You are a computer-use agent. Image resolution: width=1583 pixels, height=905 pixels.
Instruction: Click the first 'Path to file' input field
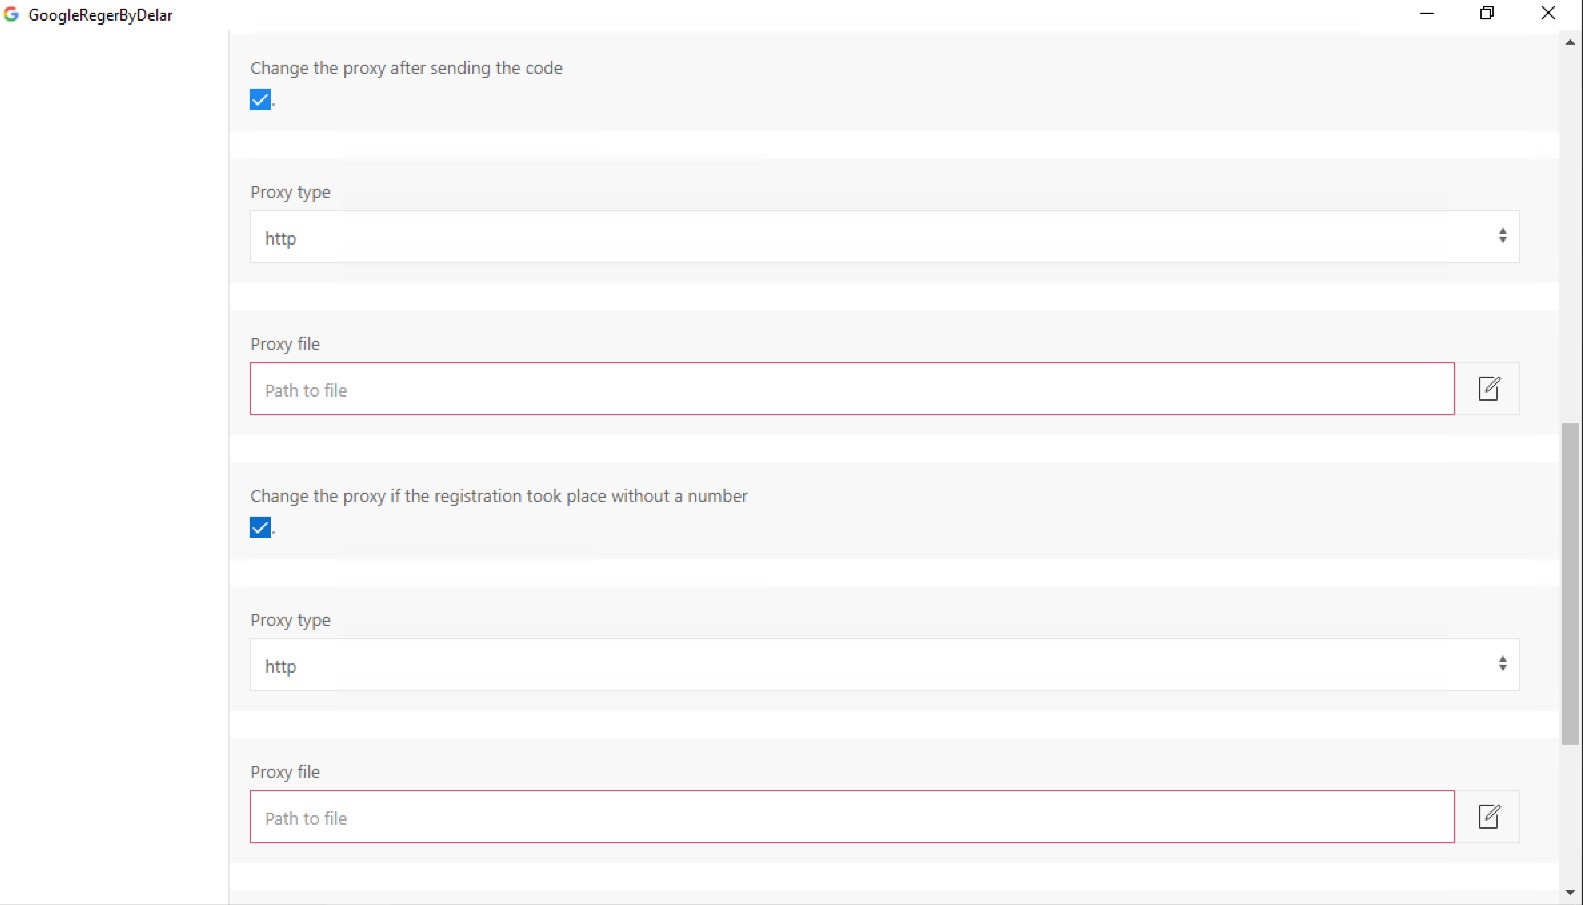[852, 389]
